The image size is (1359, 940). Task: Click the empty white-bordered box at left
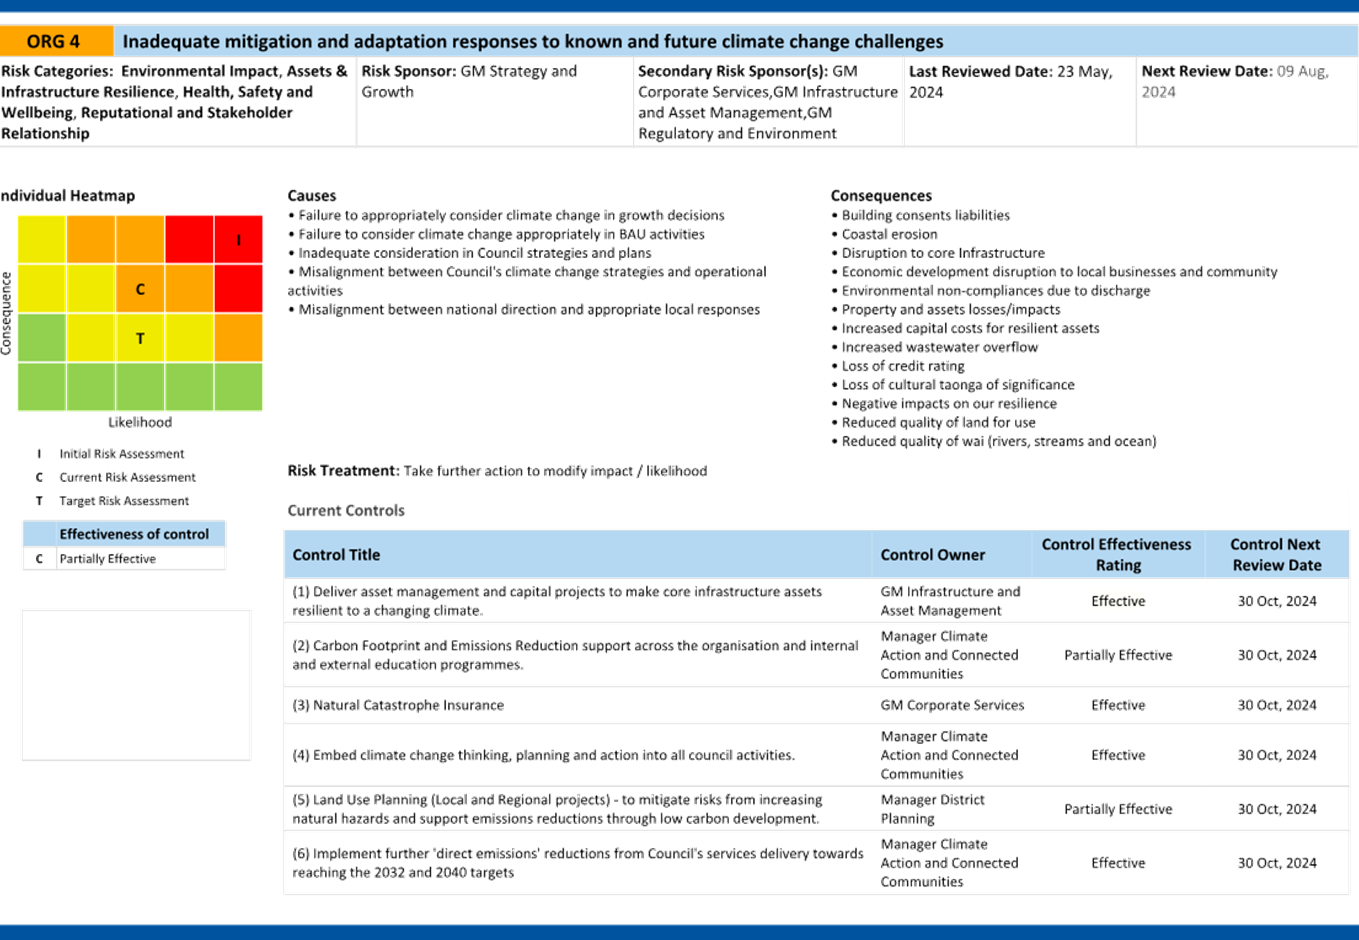[x=136, y=685]
